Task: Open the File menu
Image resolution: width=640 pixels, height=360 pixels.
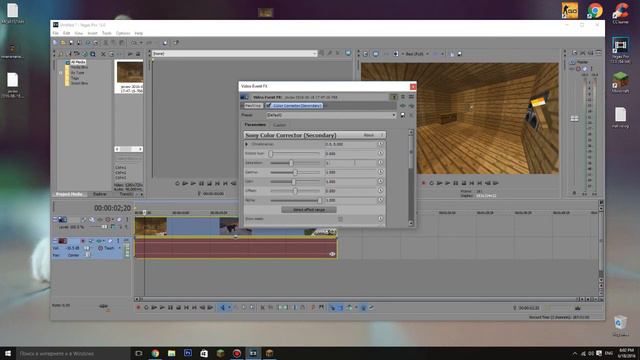Action: 56,33
